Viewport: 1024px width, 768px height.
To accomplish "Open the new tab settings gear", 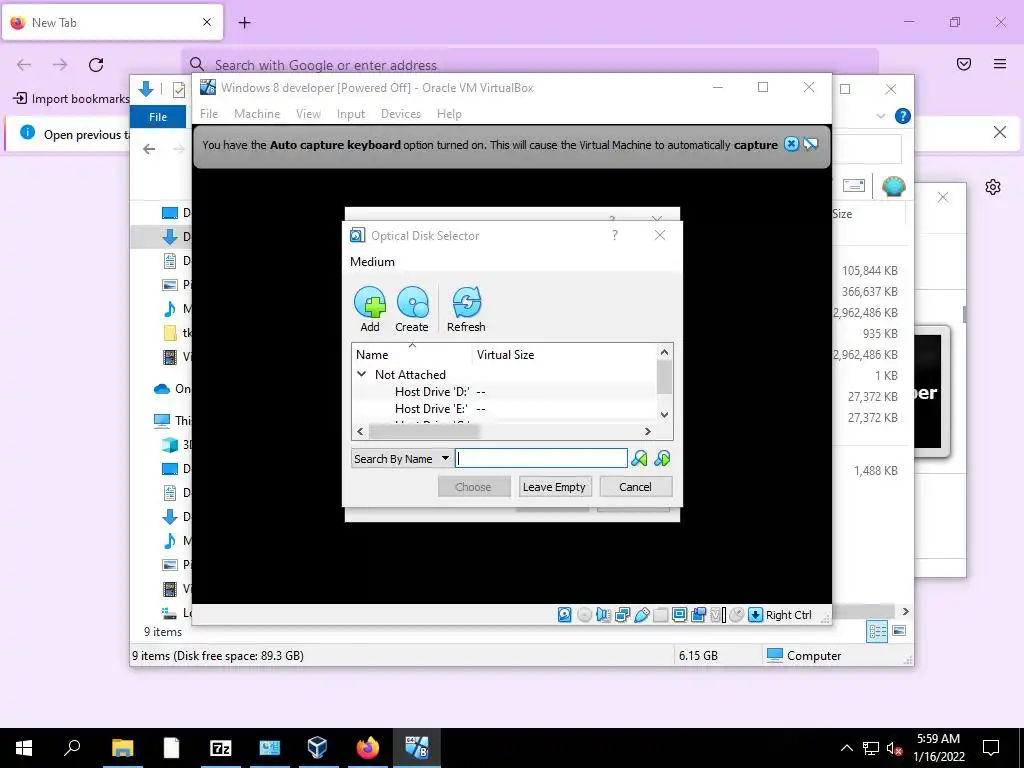I will (x=993, y=187).
